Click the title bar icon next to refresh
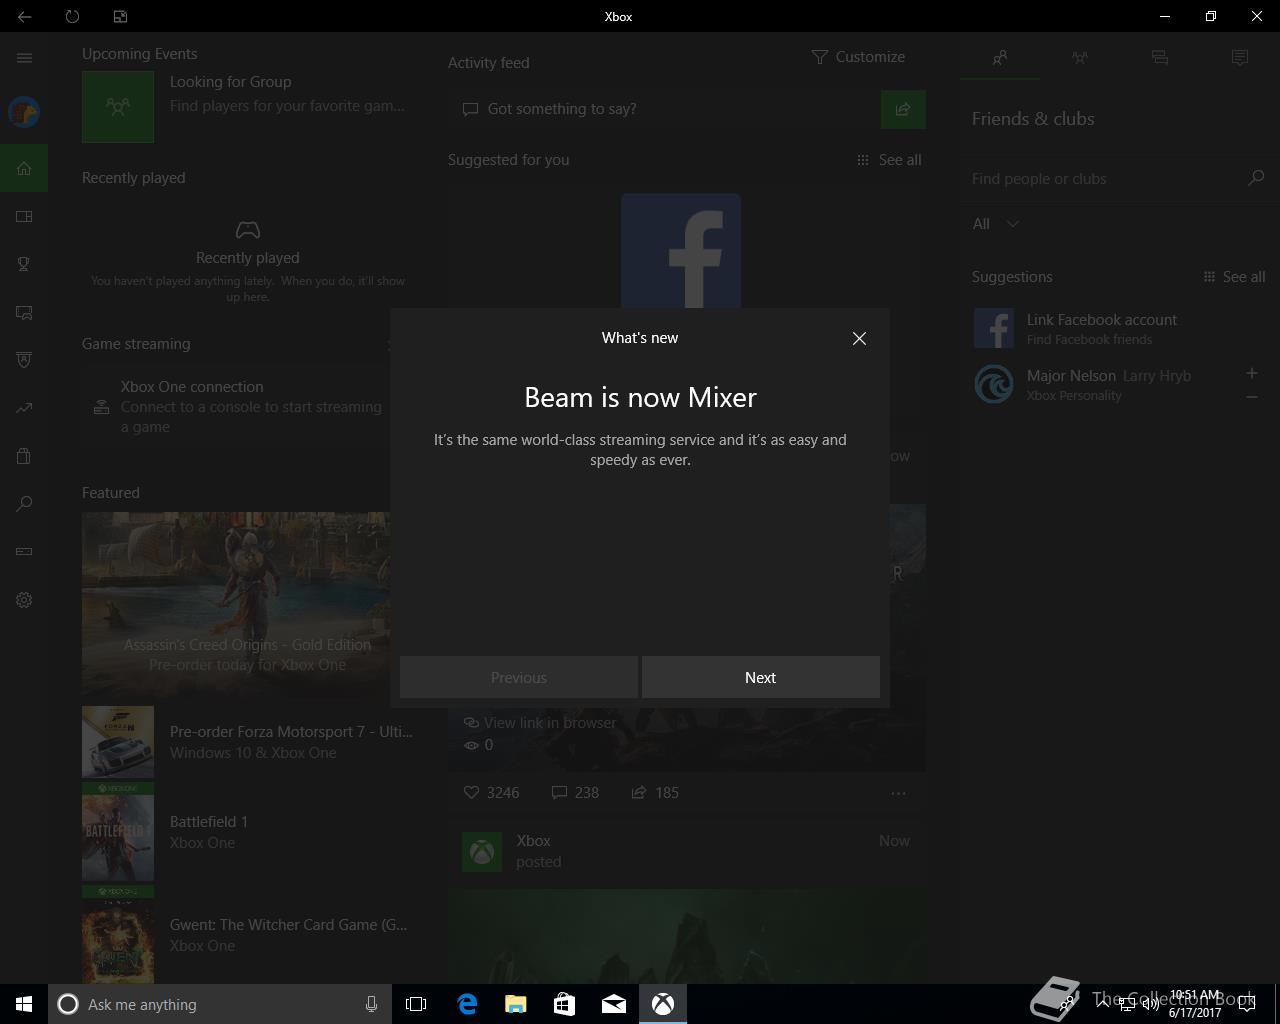 120,16
